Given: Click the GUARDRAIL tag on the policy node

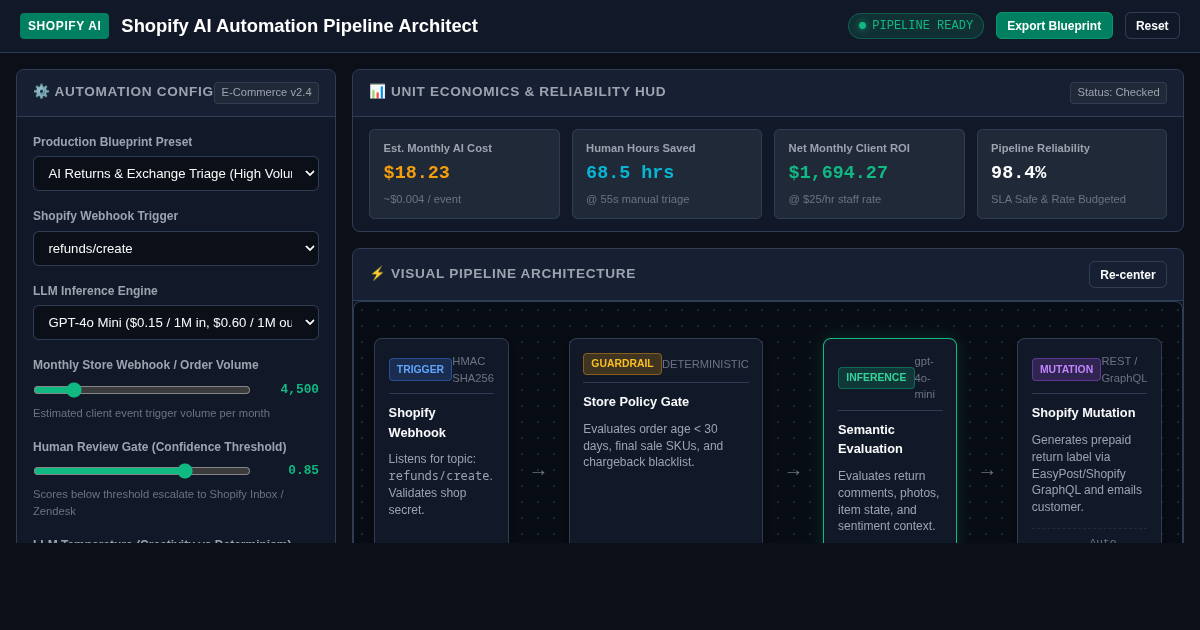Looking at the screenshot, I should (x=622, y=364).
